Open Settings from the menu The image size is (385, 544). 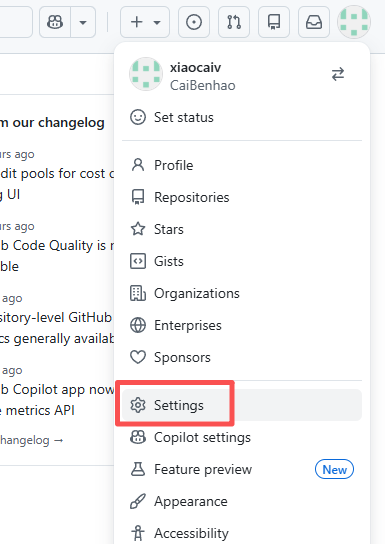coord(242,405)
